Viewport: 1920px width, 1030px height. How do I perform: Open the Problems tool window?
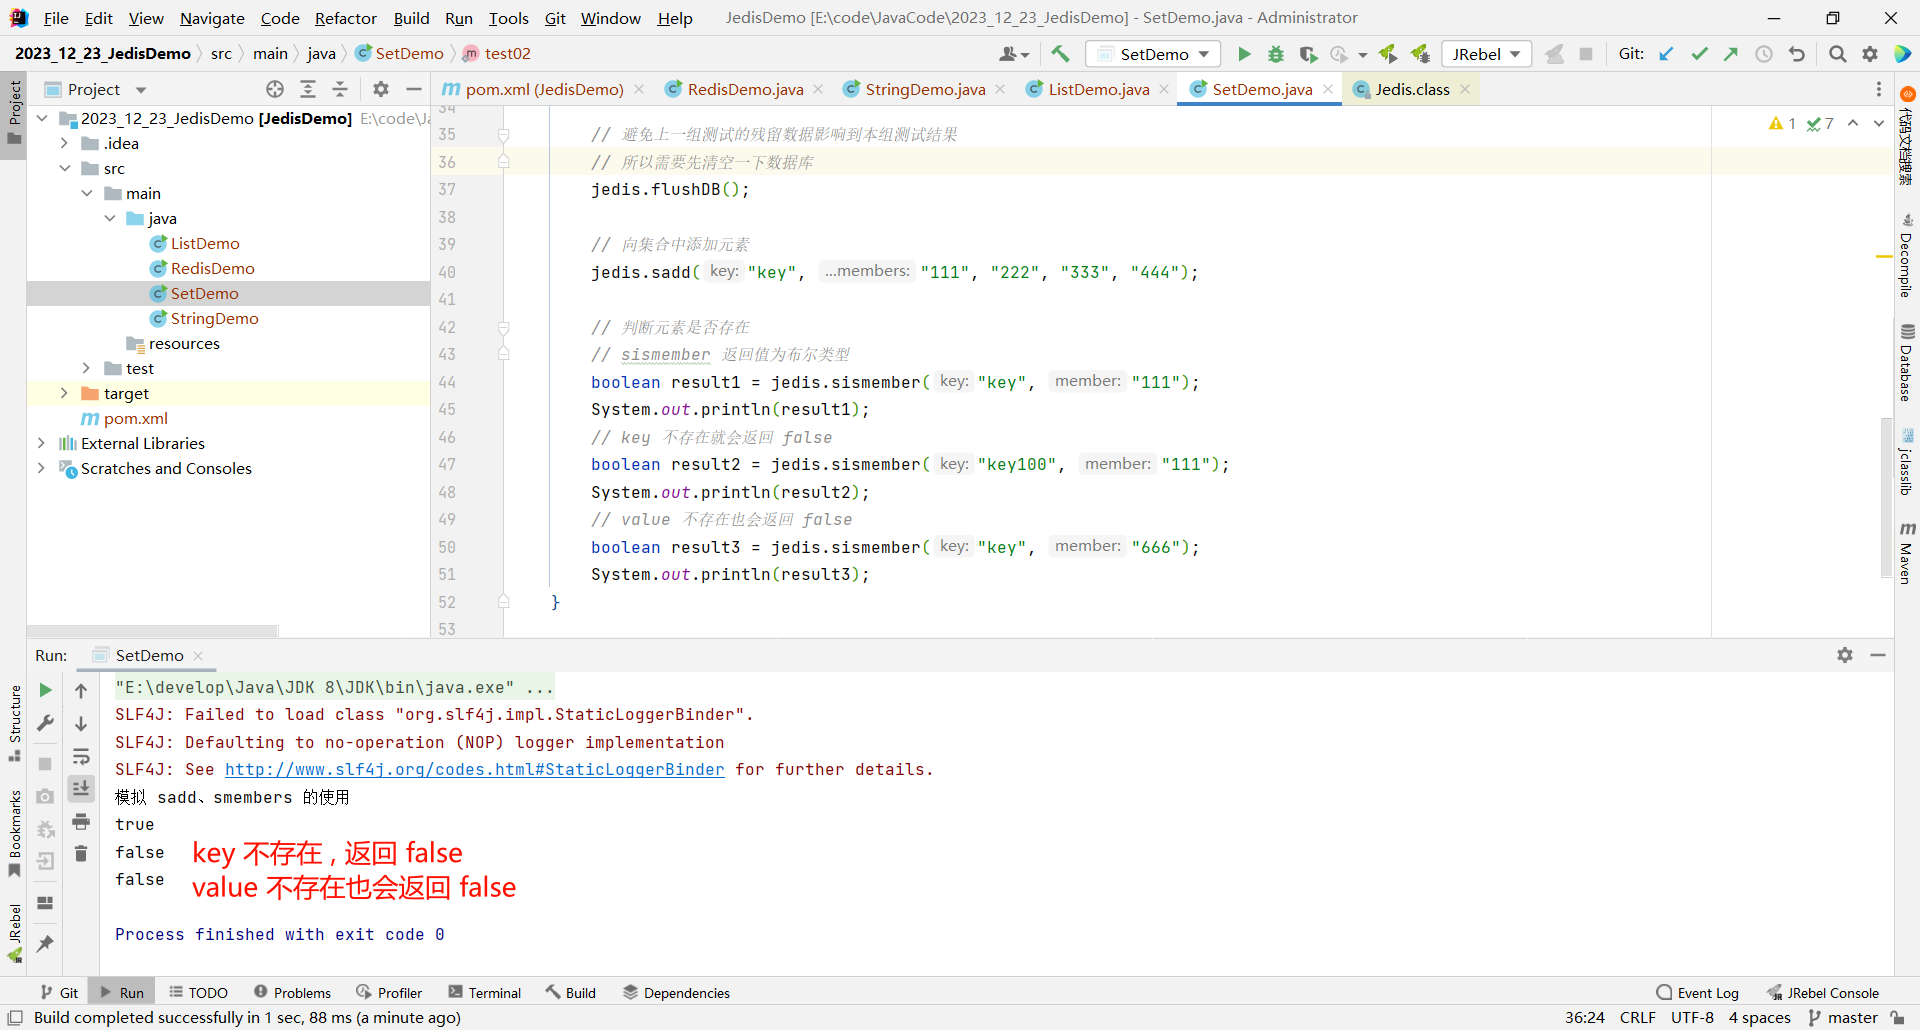click(x=292, y=992)
